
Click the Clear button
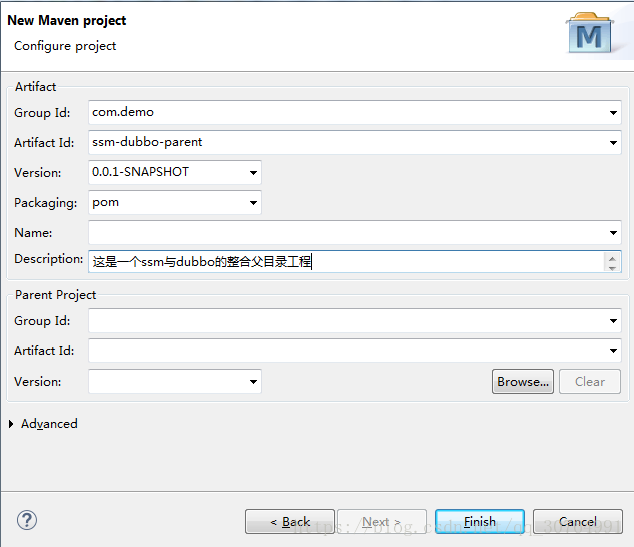(x=590, y=382)
